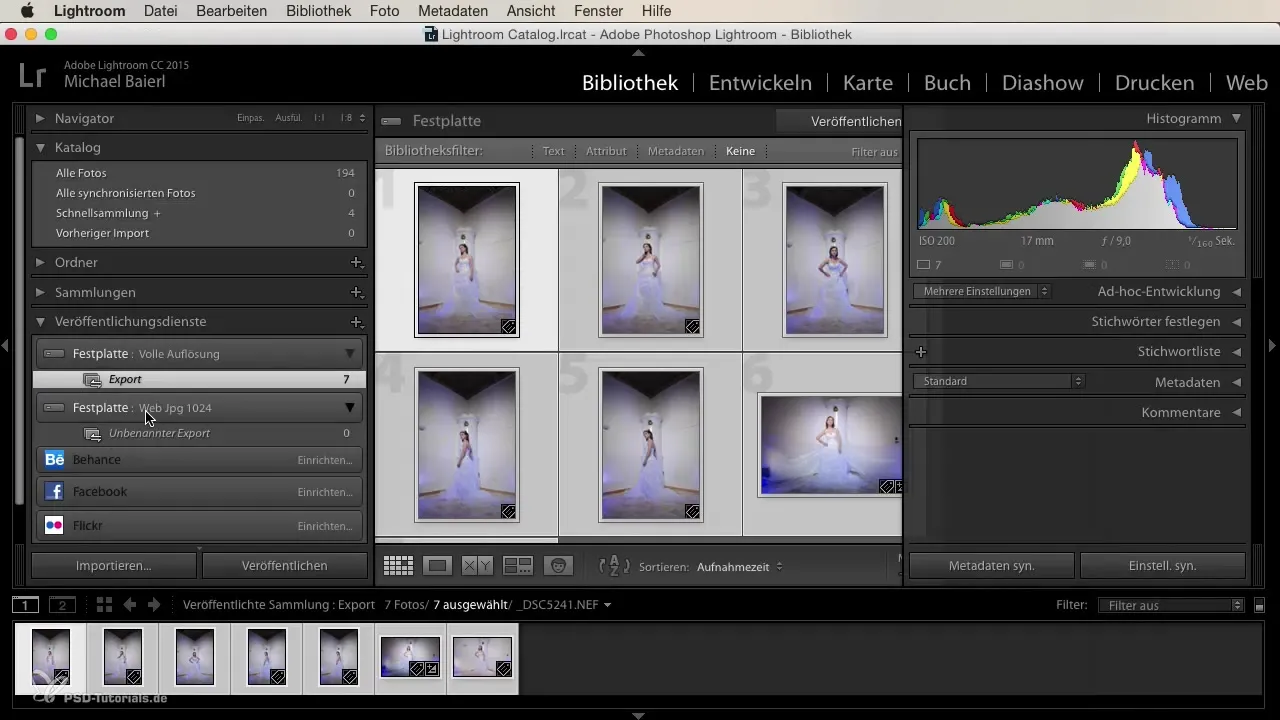The width and height of the screenshot is (1280, 720).
Task: Add new collection with plus icon
Action: click(356, 292)
